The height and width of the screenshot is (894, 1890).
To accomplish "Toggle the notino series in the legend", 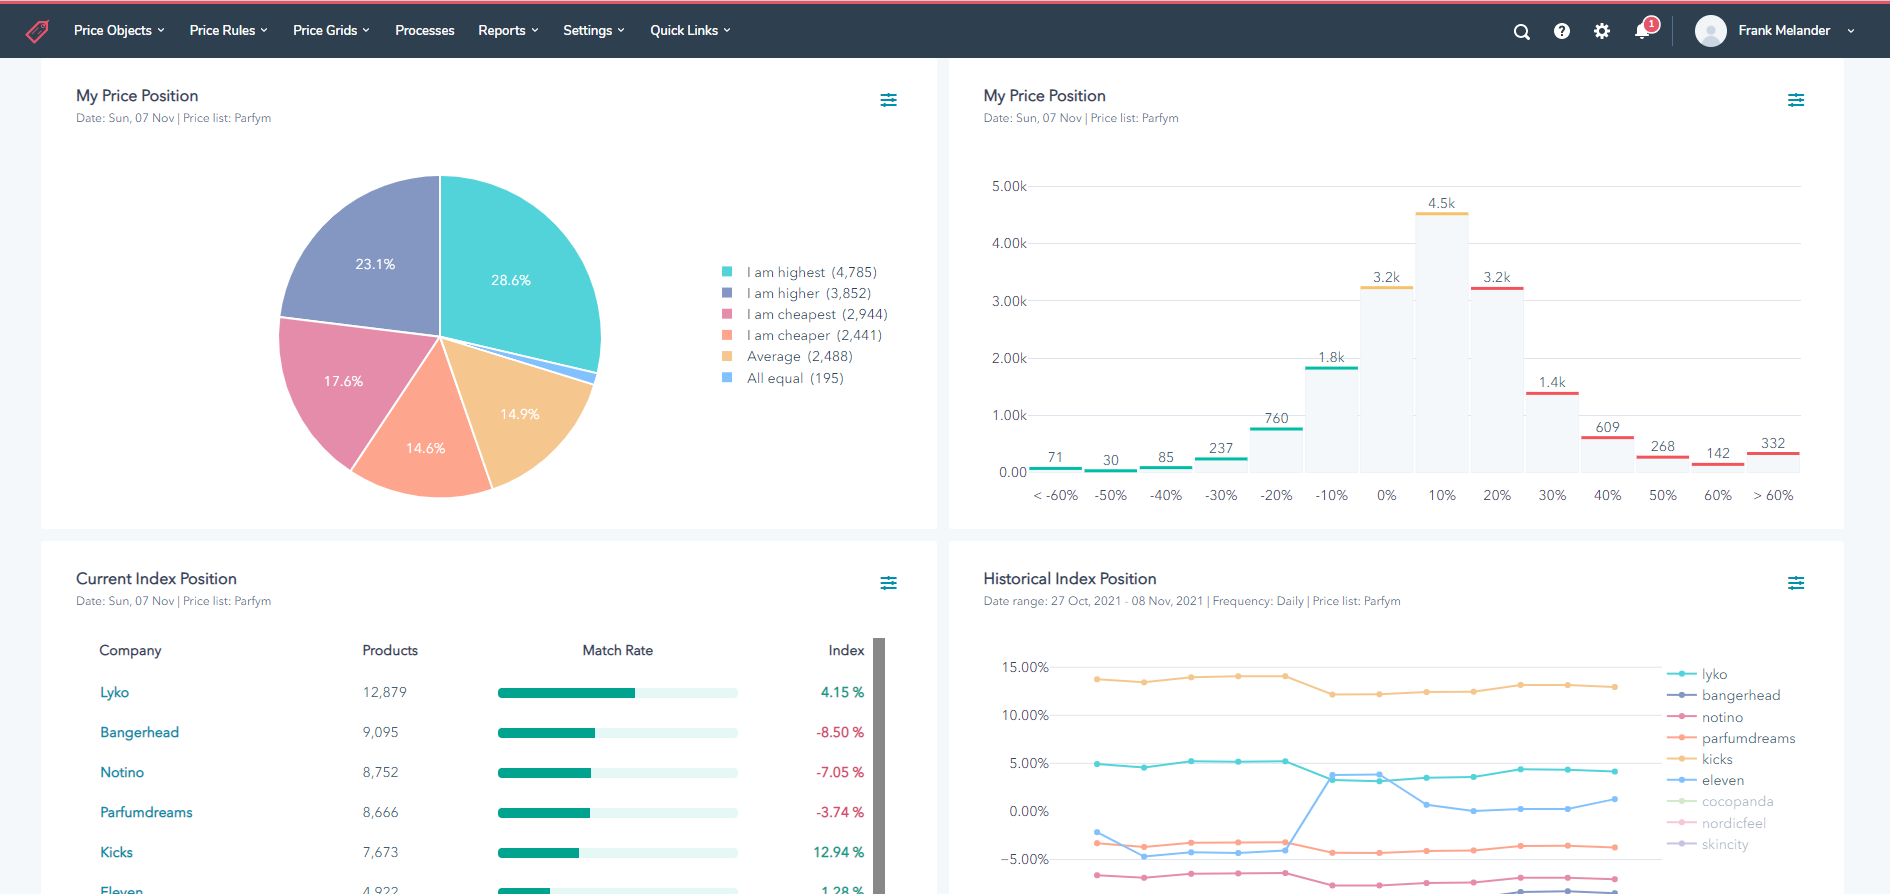I will pos(1705,717).
